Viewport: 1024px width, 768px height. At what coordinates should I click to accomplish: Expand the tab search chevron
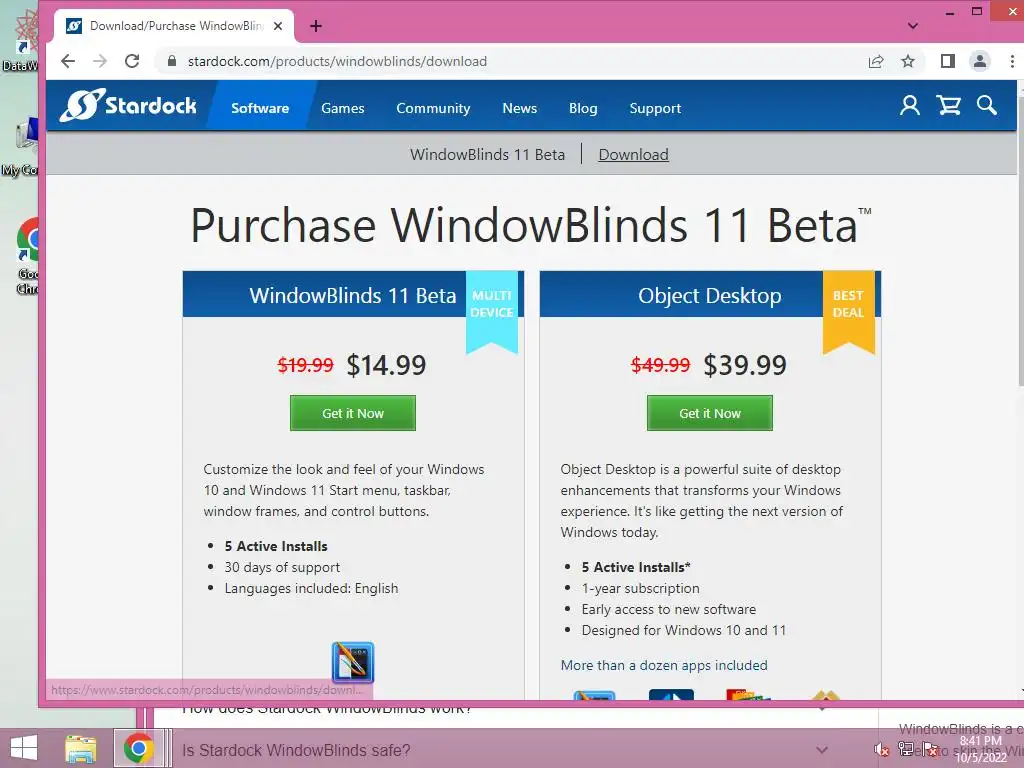(913, 26)
